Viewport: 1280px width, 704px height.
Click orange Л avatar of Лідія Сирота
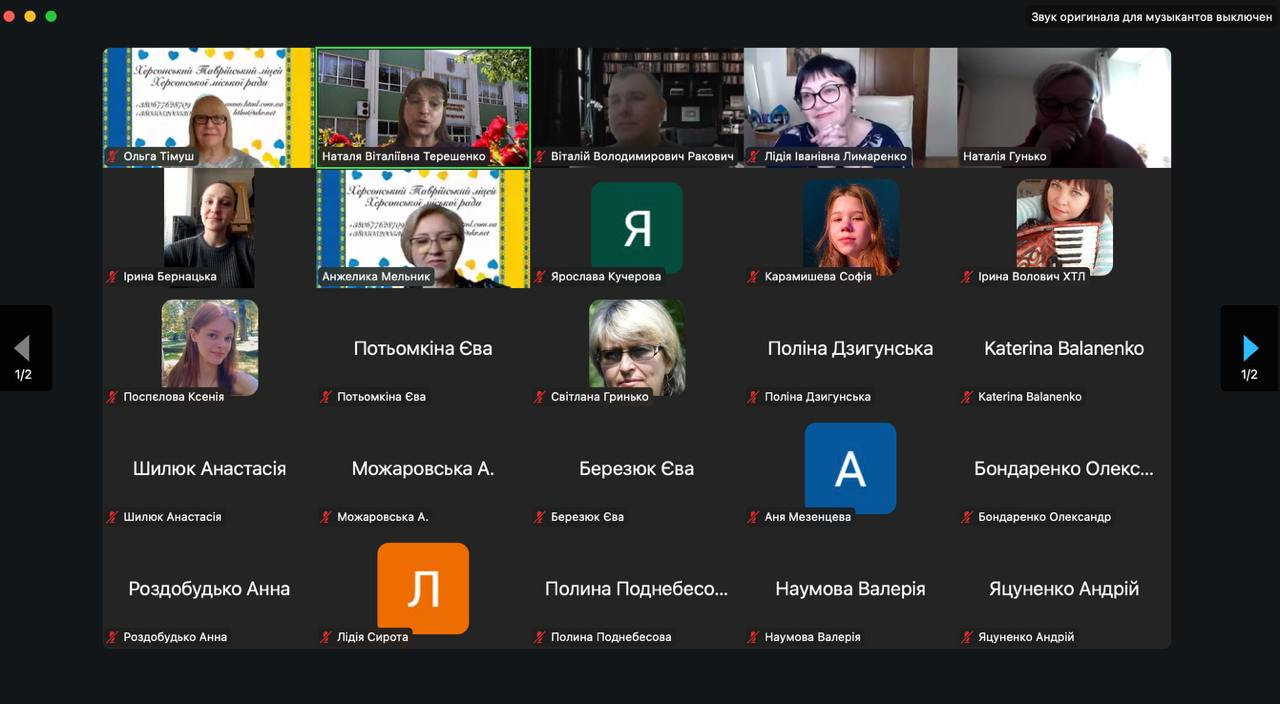pyautogui.click(x=423, y=588)
